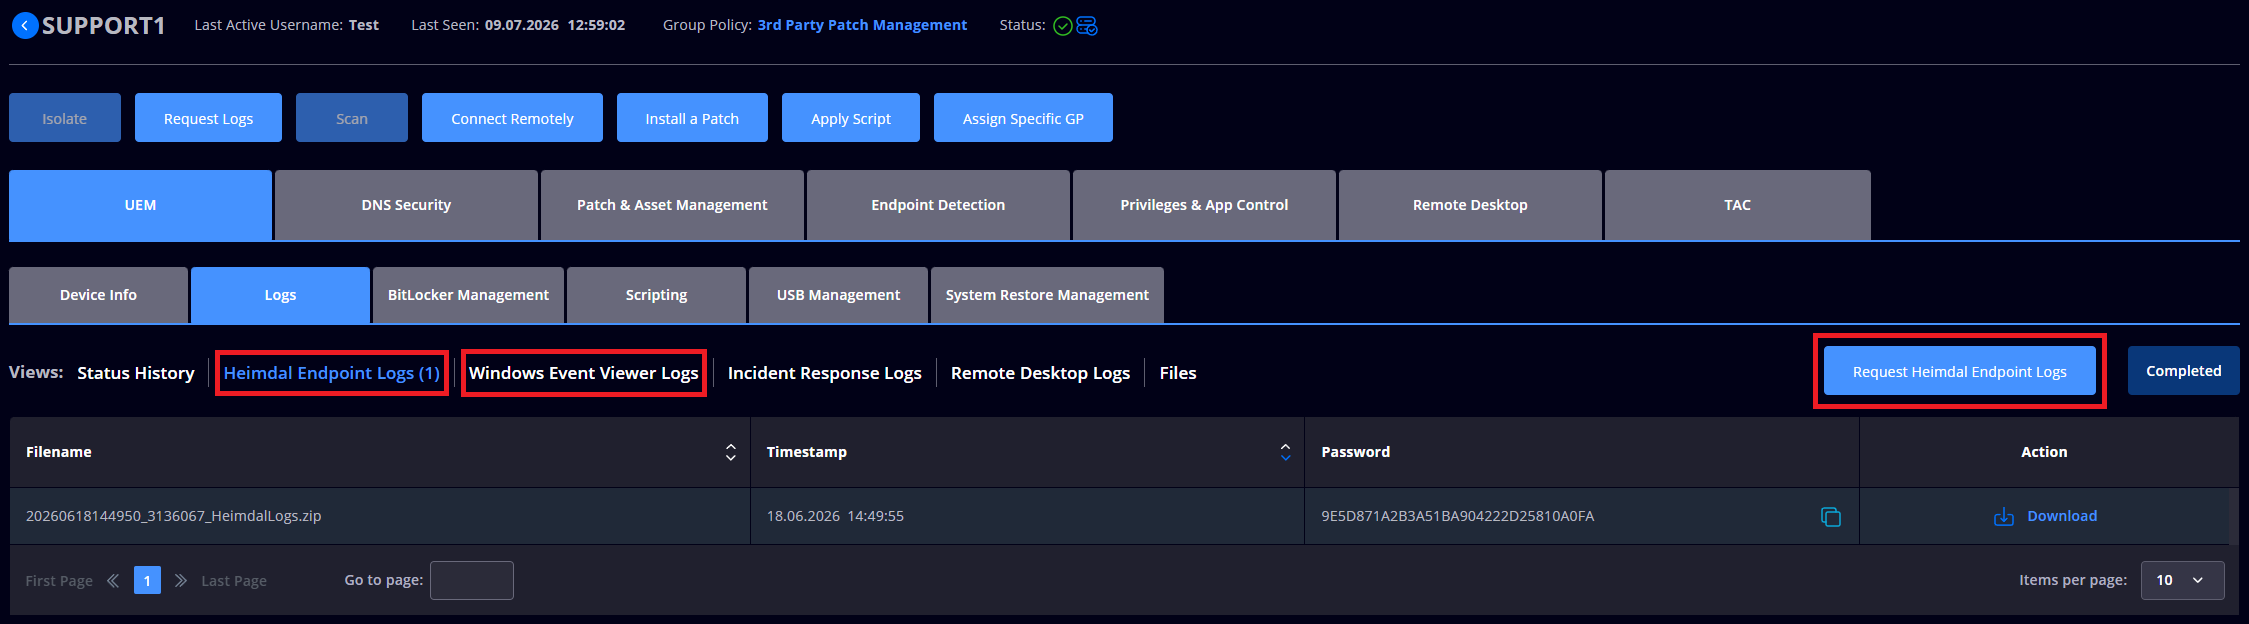Click the Connect Remotely button
This screenshot has height=624, width=2249.
tap(512, 118)
